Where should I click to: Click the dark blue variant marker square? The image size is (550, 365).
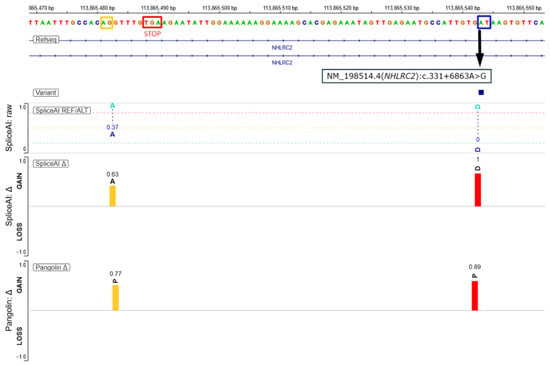tap(481, 92)
